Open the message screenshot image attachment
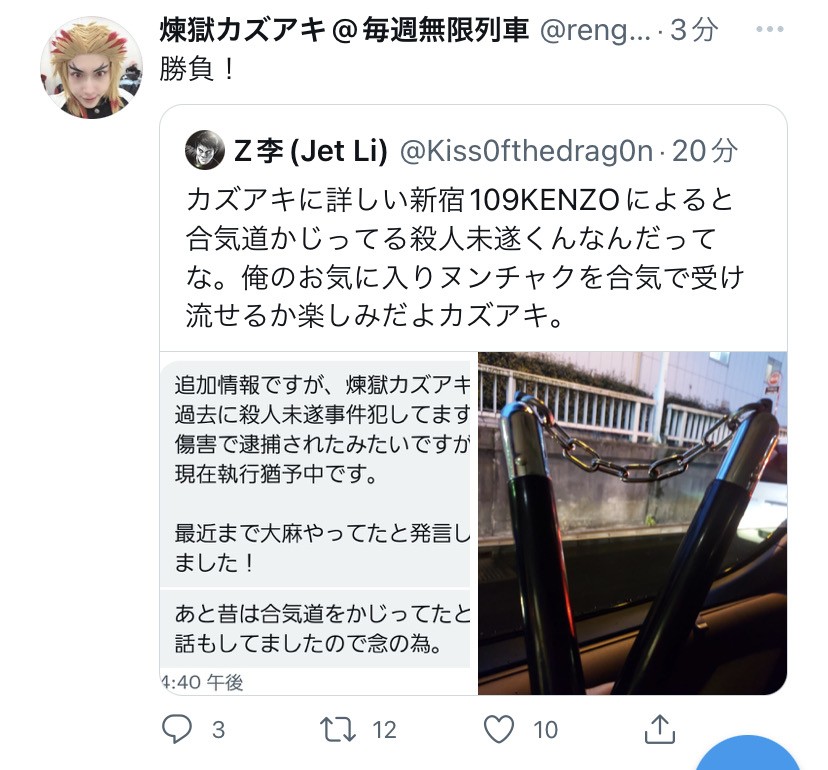 318,523
